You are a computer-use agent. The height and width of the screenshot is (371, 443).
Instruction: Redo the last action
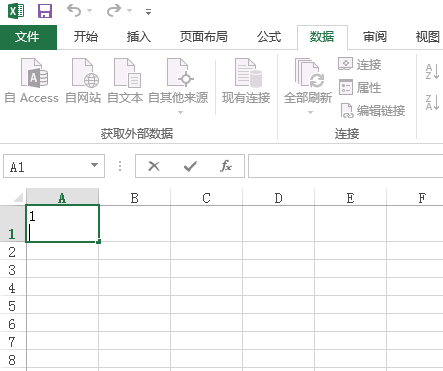click(x=114, y=10)
